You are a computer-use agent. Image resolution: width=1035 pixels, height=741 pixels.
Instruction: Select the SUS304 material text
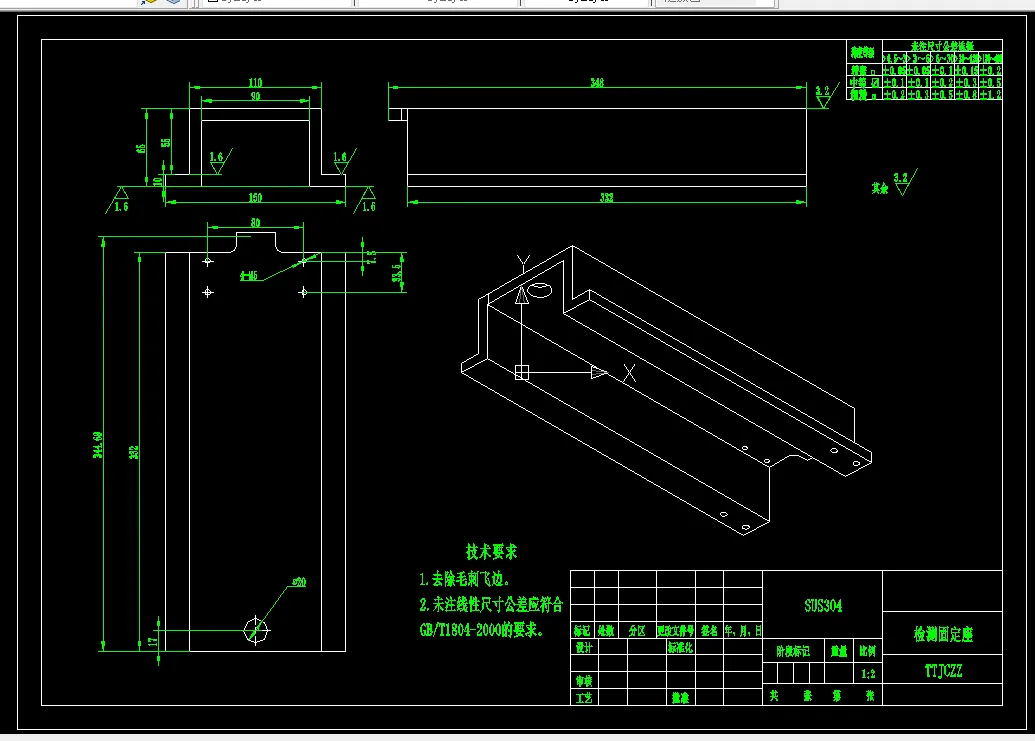pos(823,606)
